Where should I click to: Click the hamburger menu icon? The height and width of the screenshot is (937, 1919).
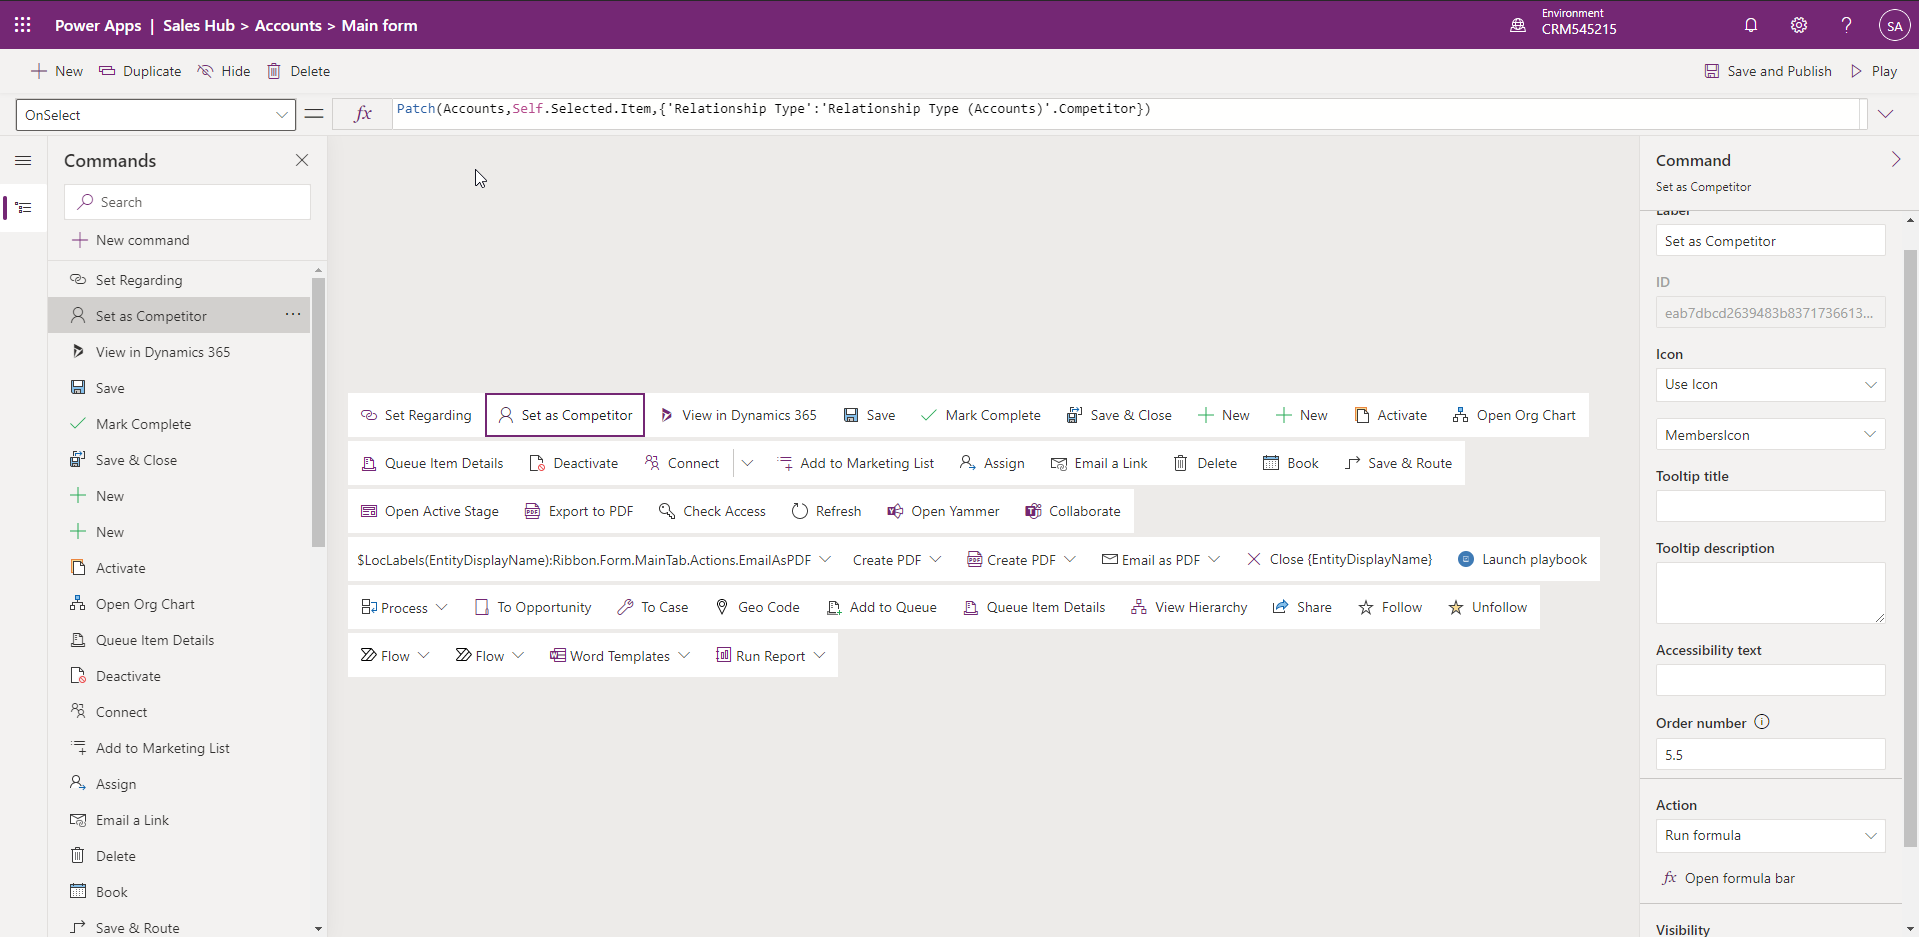coord(23,160)
